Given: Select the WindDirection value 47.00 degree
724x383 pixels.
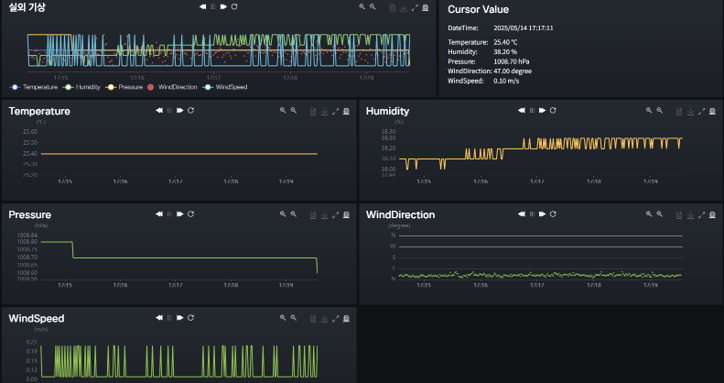Looking at the screenshot, I should pyautogui.click(x=513, y=71).
